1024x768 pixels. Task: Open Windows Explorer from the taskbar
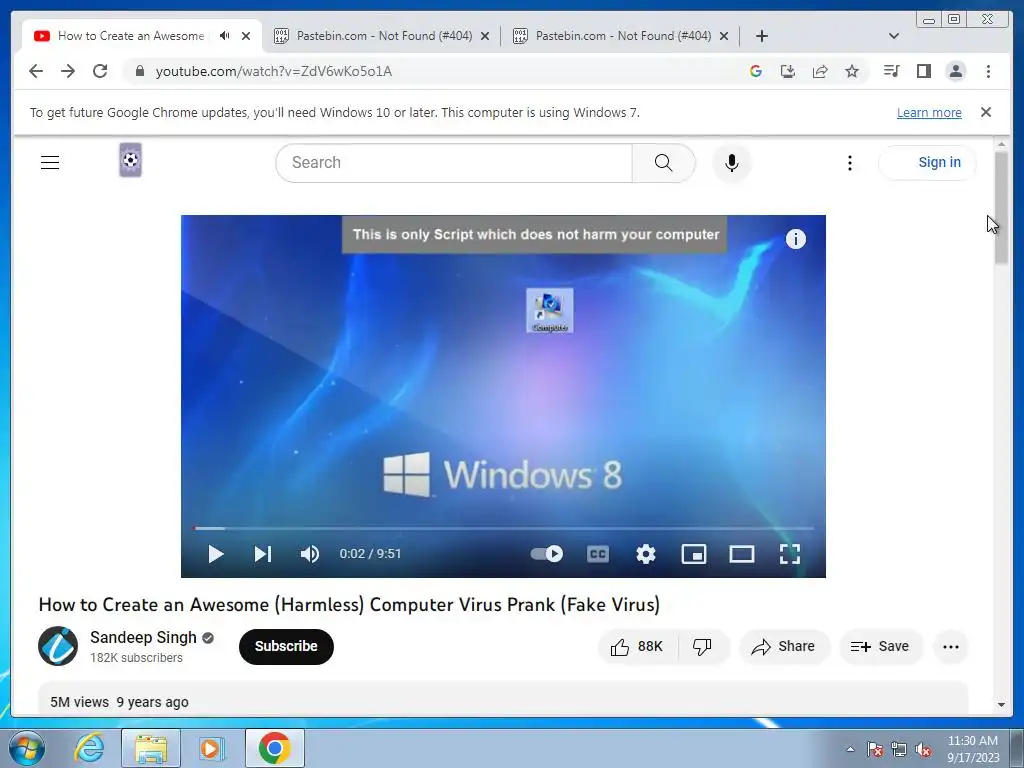[x=151, y=748]
